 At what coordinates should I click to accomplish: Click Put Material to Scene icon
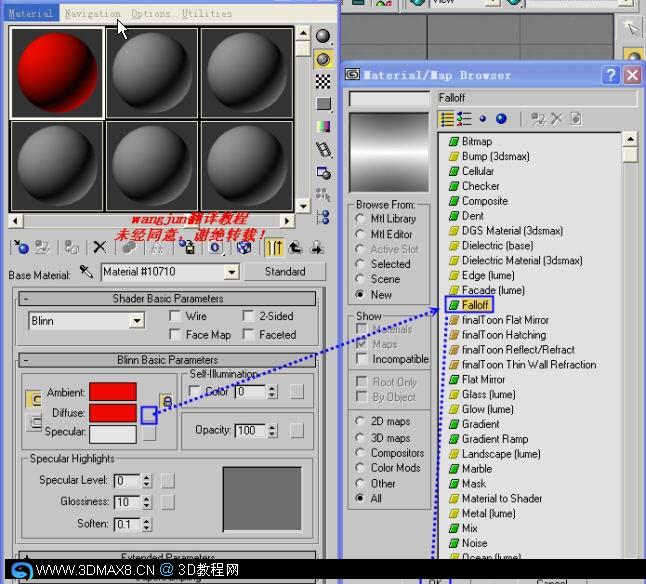(42, 247)
